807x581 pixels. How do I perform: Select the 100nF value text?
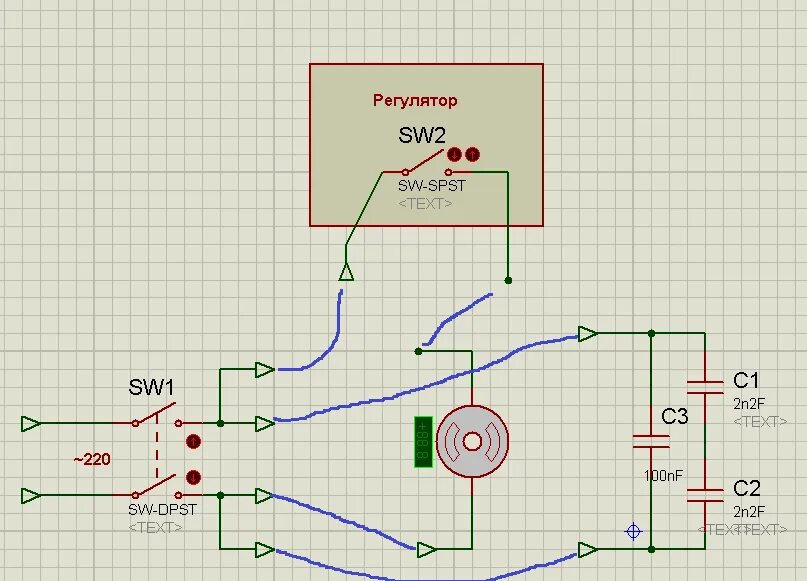click(663, 476)
